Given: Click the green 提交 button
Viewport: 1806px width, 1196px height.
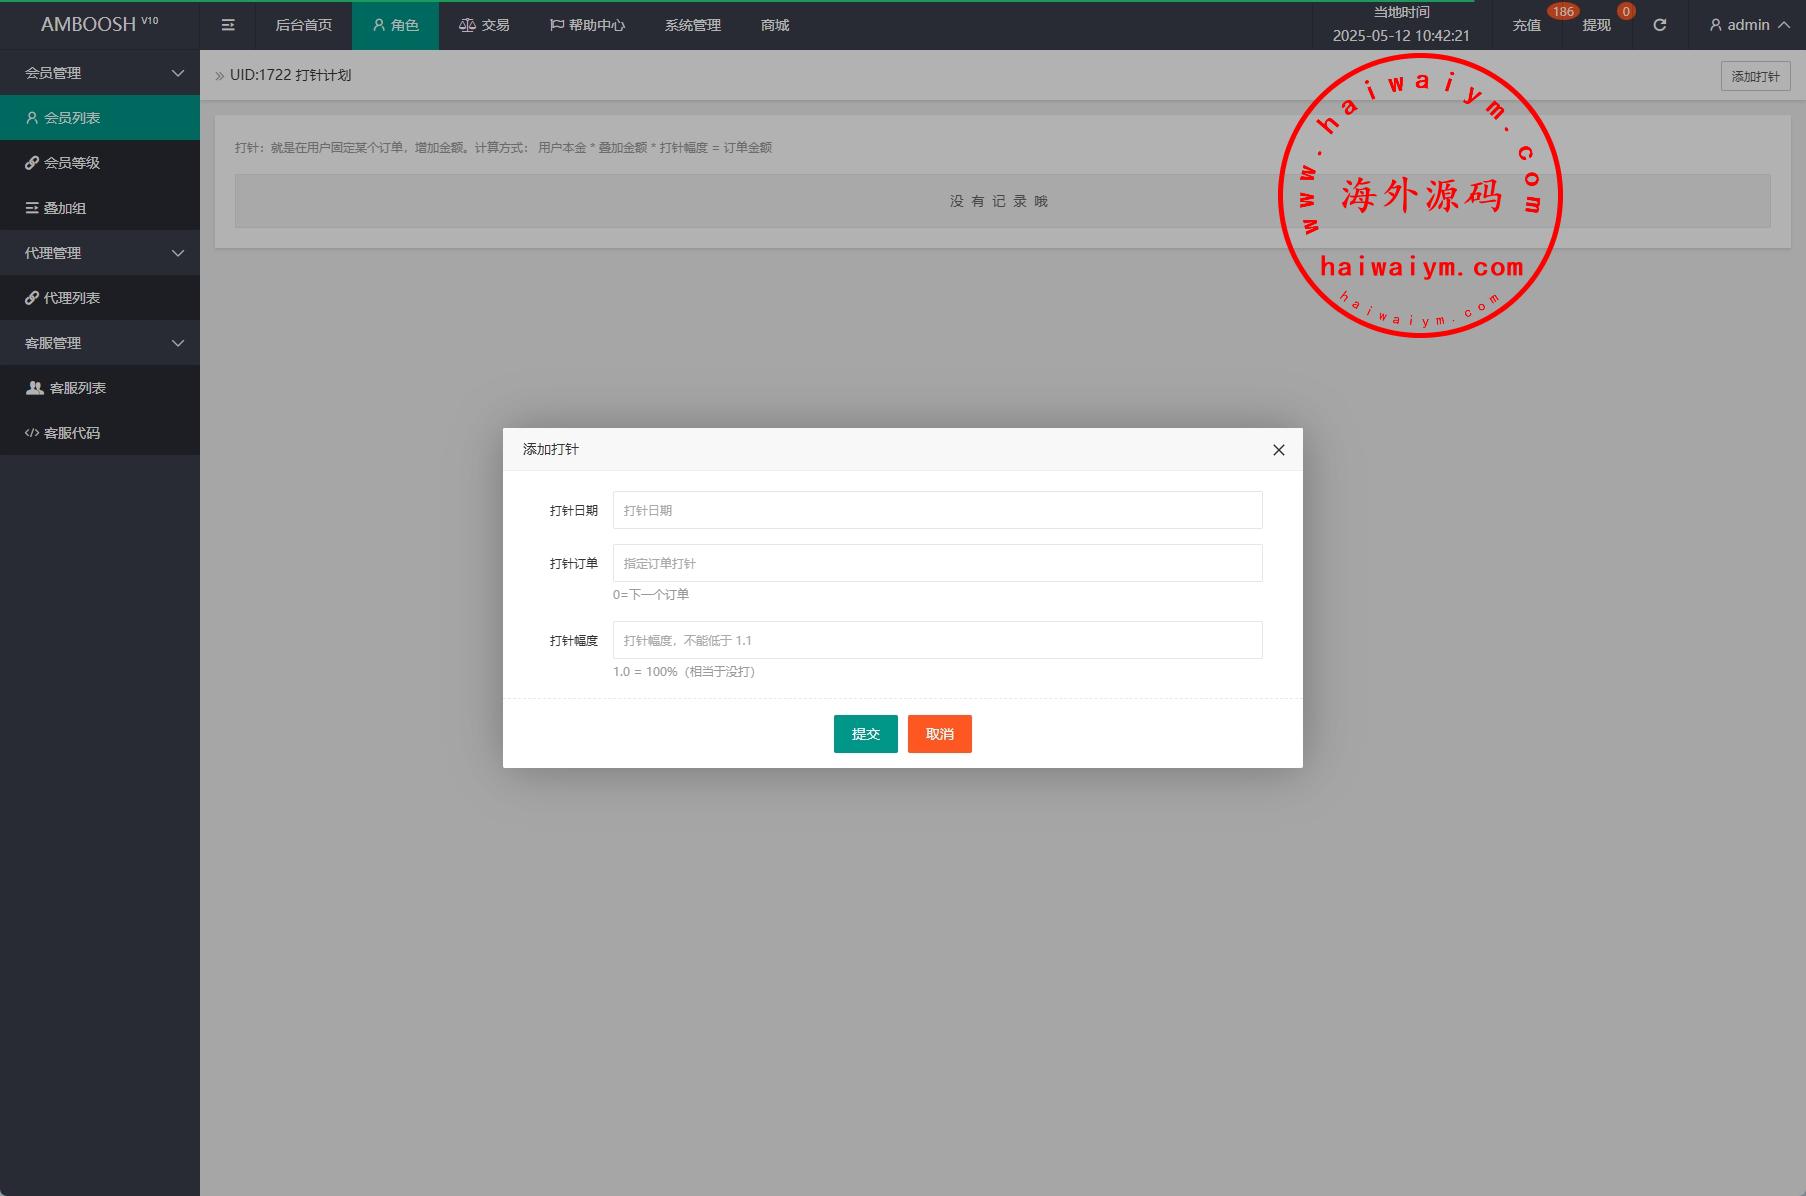Looking at the screenshot, I should [x=865, y=734].
